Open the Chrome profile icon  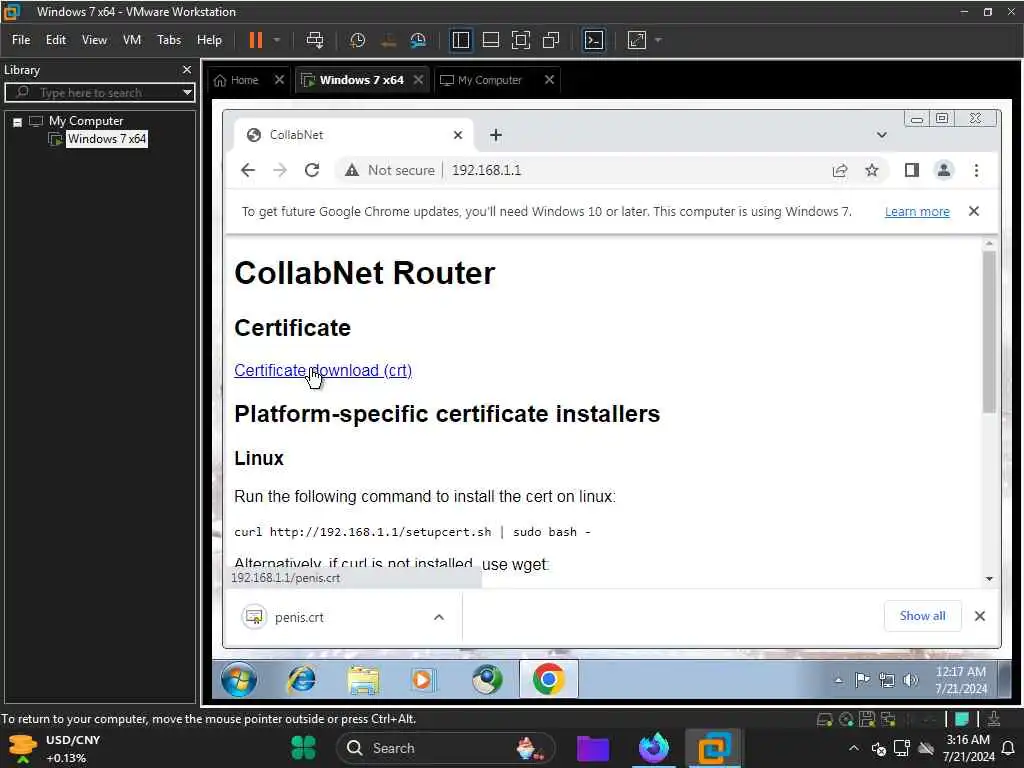click(944, 170)
